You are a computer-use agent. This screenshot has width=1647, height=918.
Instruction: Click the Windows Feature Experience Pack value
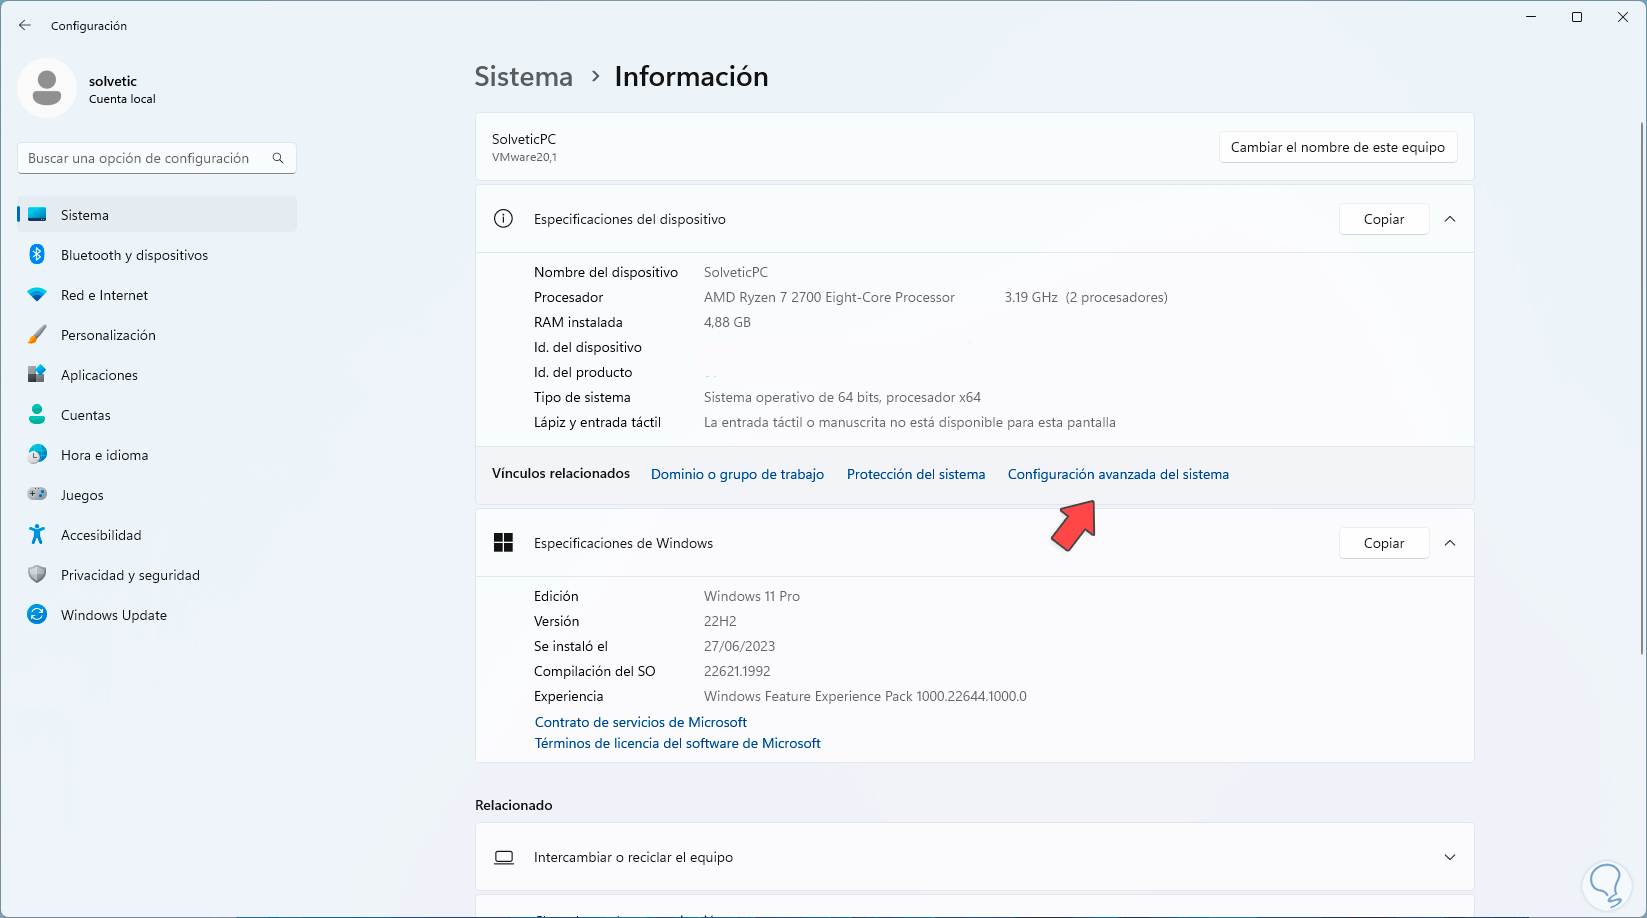click(x=865, y=696)
